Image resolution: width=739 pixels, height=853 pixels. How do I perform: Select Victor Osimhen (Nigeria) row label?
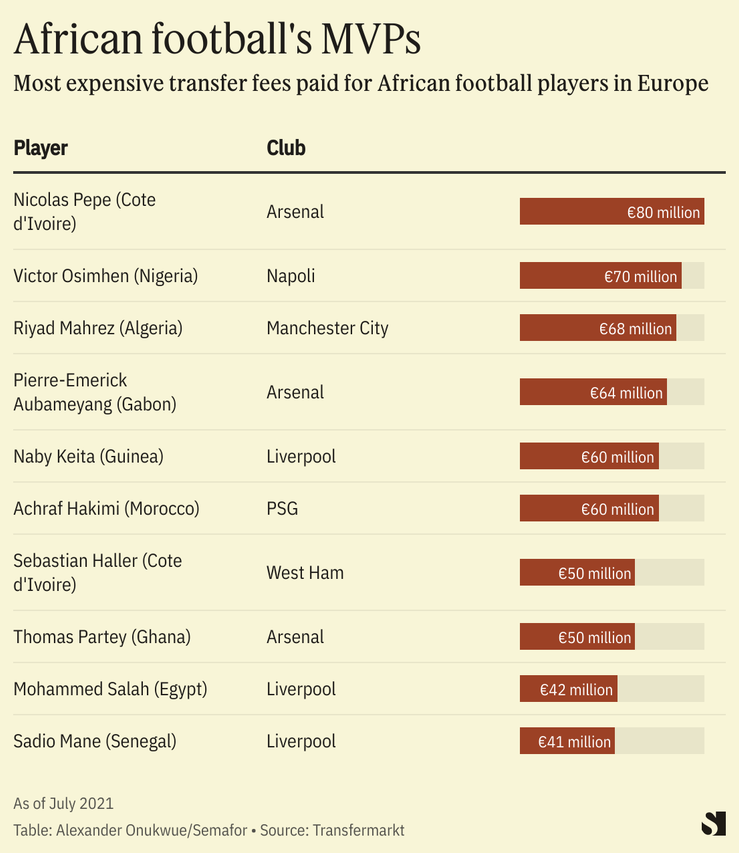coord(106,276)
